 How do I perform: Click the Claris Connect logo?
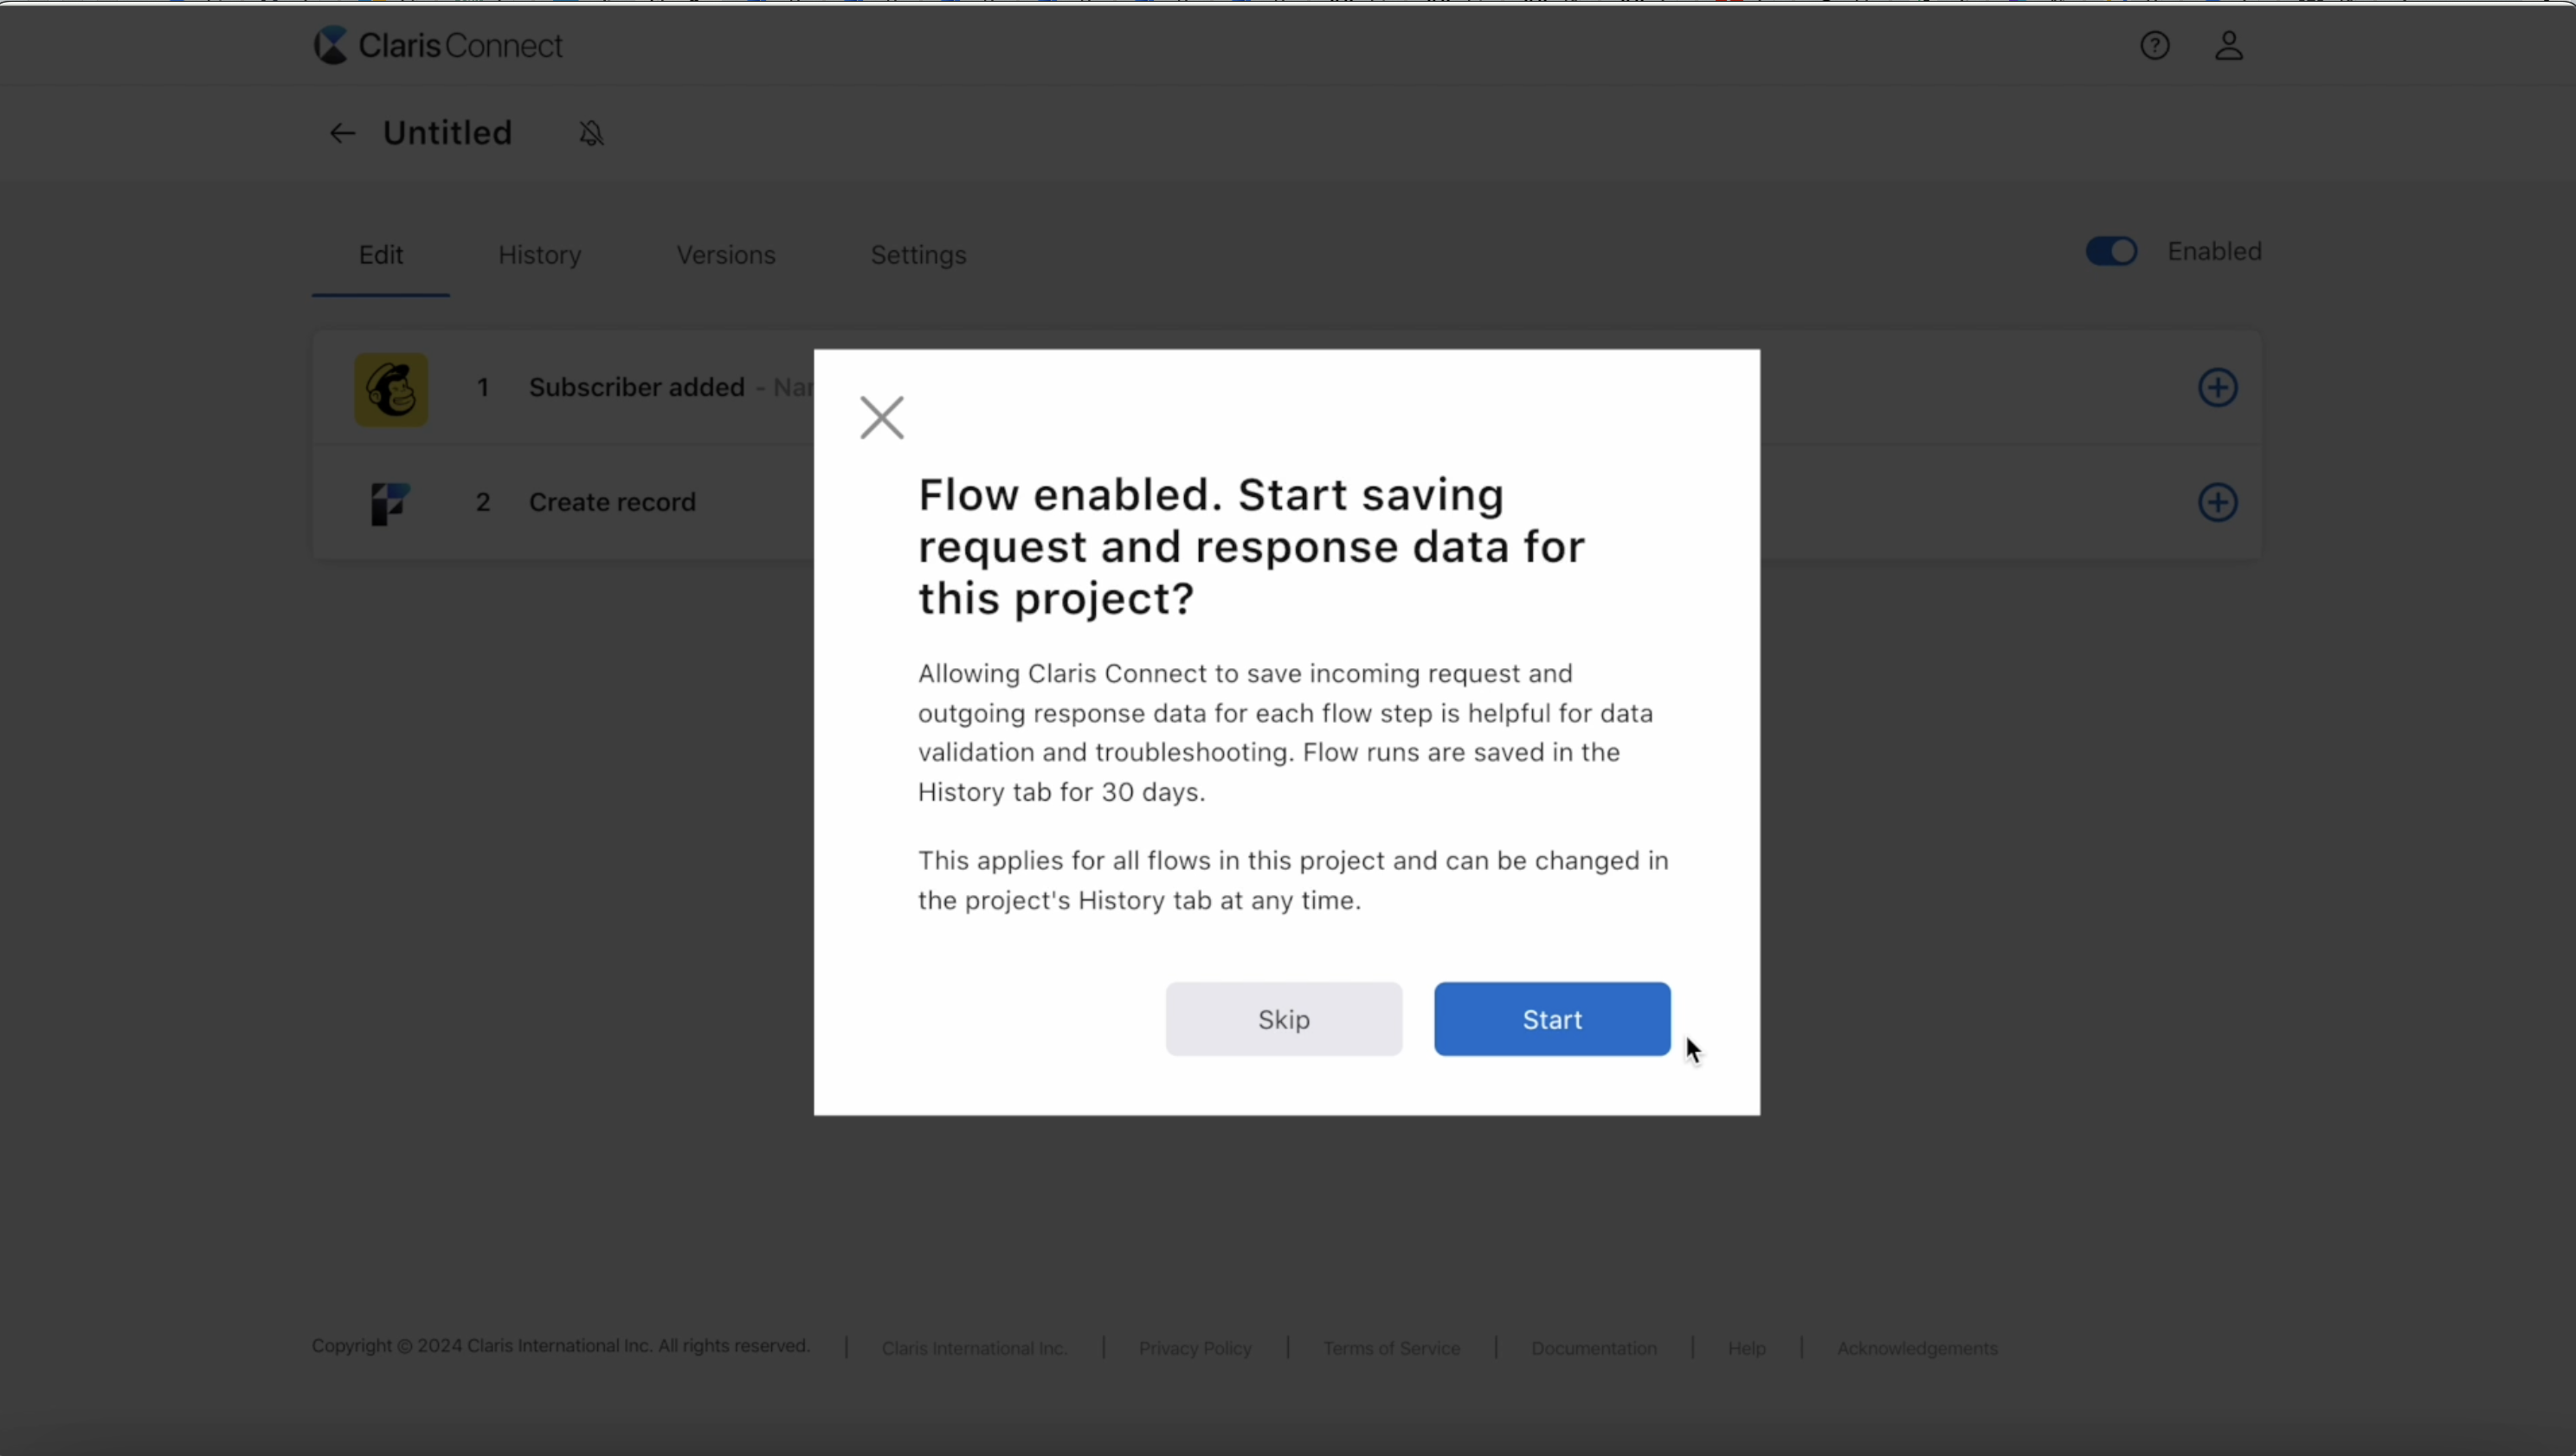(435, 45)
